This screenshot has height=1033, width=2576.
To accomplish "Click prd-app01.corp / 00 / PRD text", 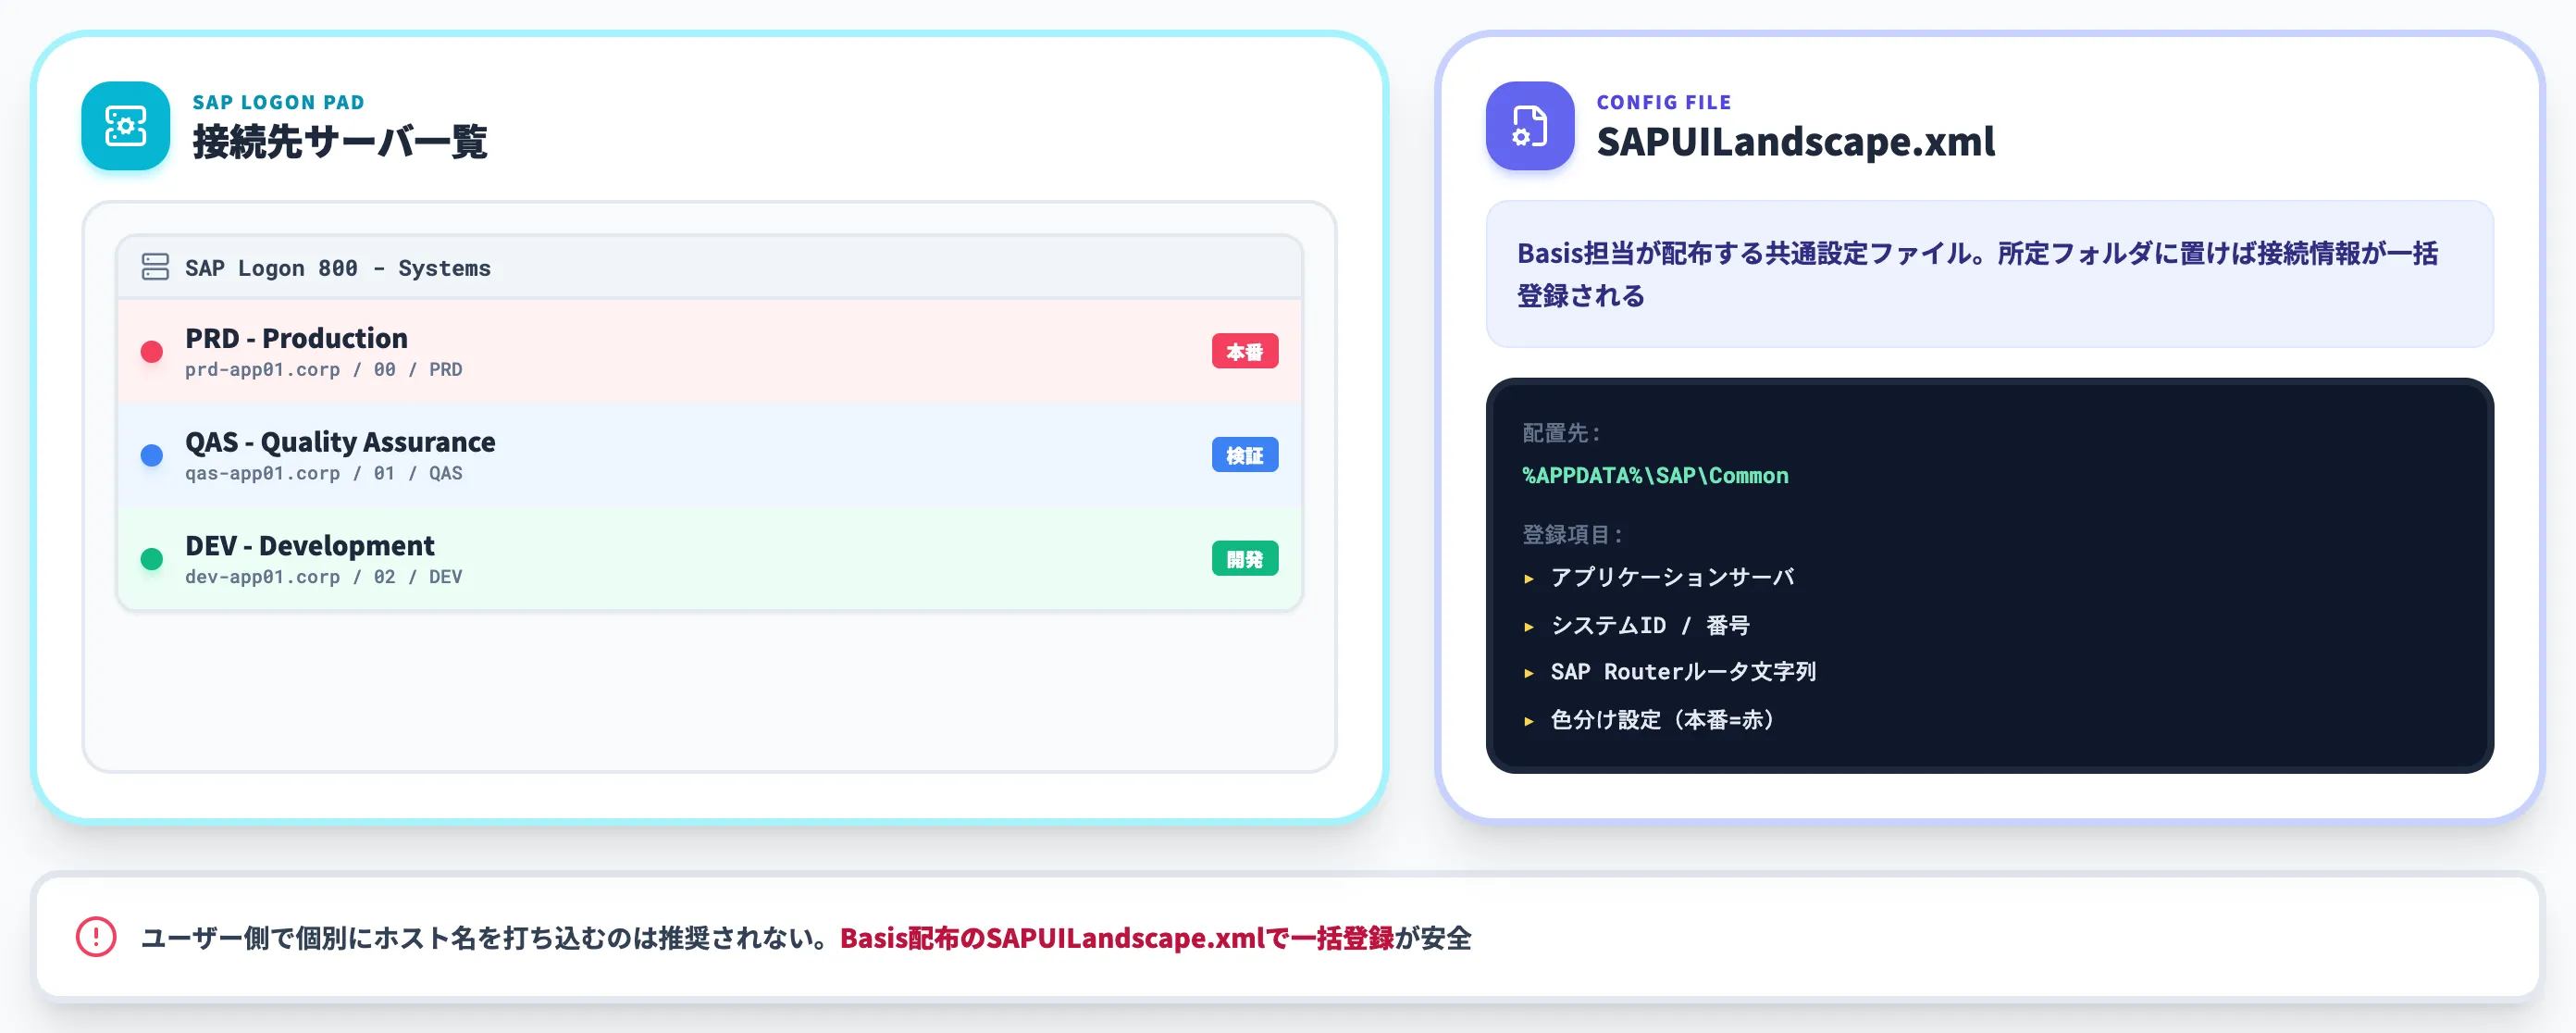I will (323, 369).
